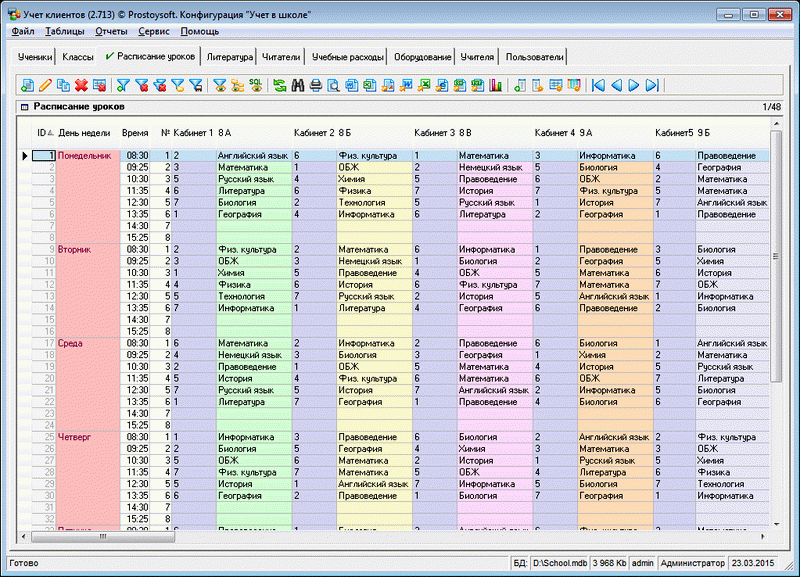Click the red X delete record icon
Image resolution: width=800 pixels, height=577 pixels.
[81, 86]
